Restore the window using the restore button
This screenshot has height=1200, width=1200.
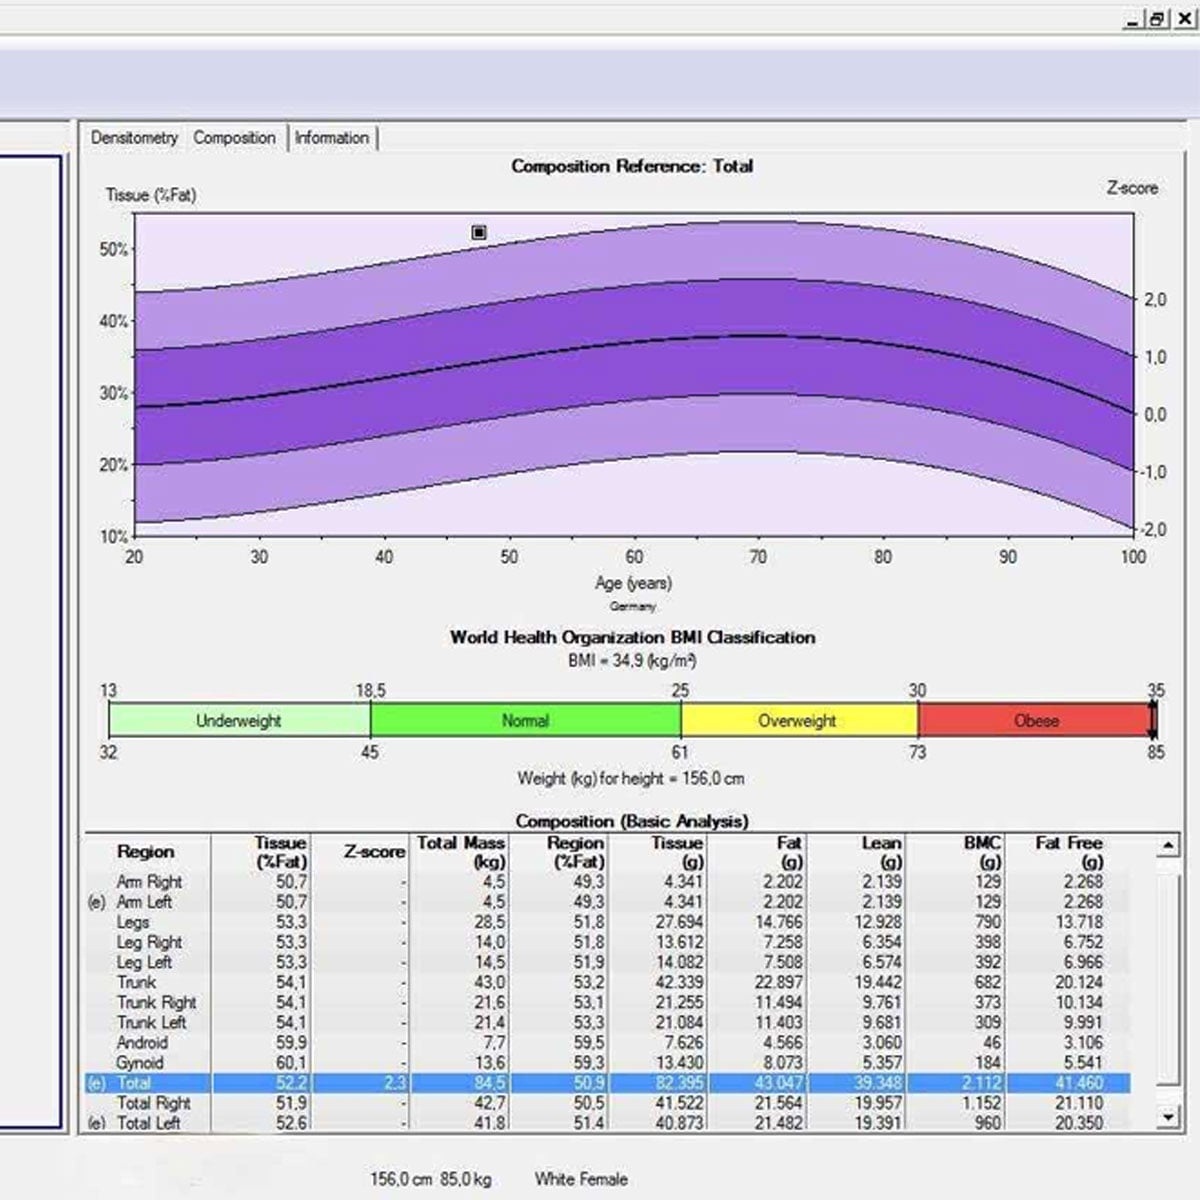pos(1157,19)
